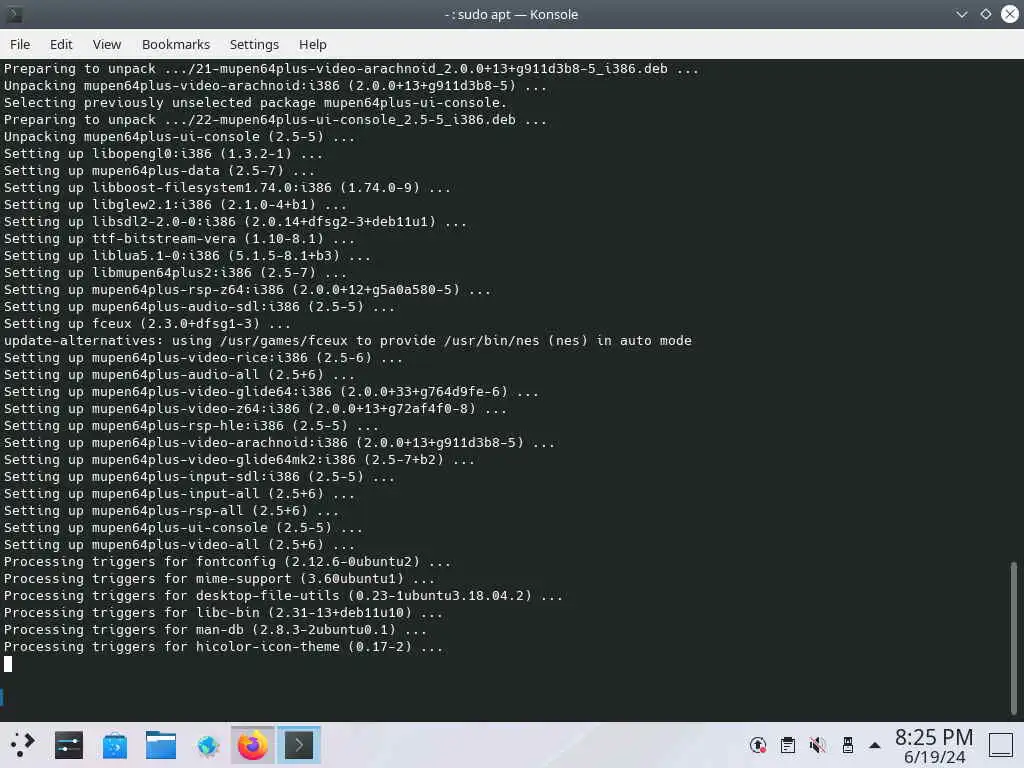Launch Discover software center from taskbar
This screenshot has width=1024, height=768.
coord(114,744)
